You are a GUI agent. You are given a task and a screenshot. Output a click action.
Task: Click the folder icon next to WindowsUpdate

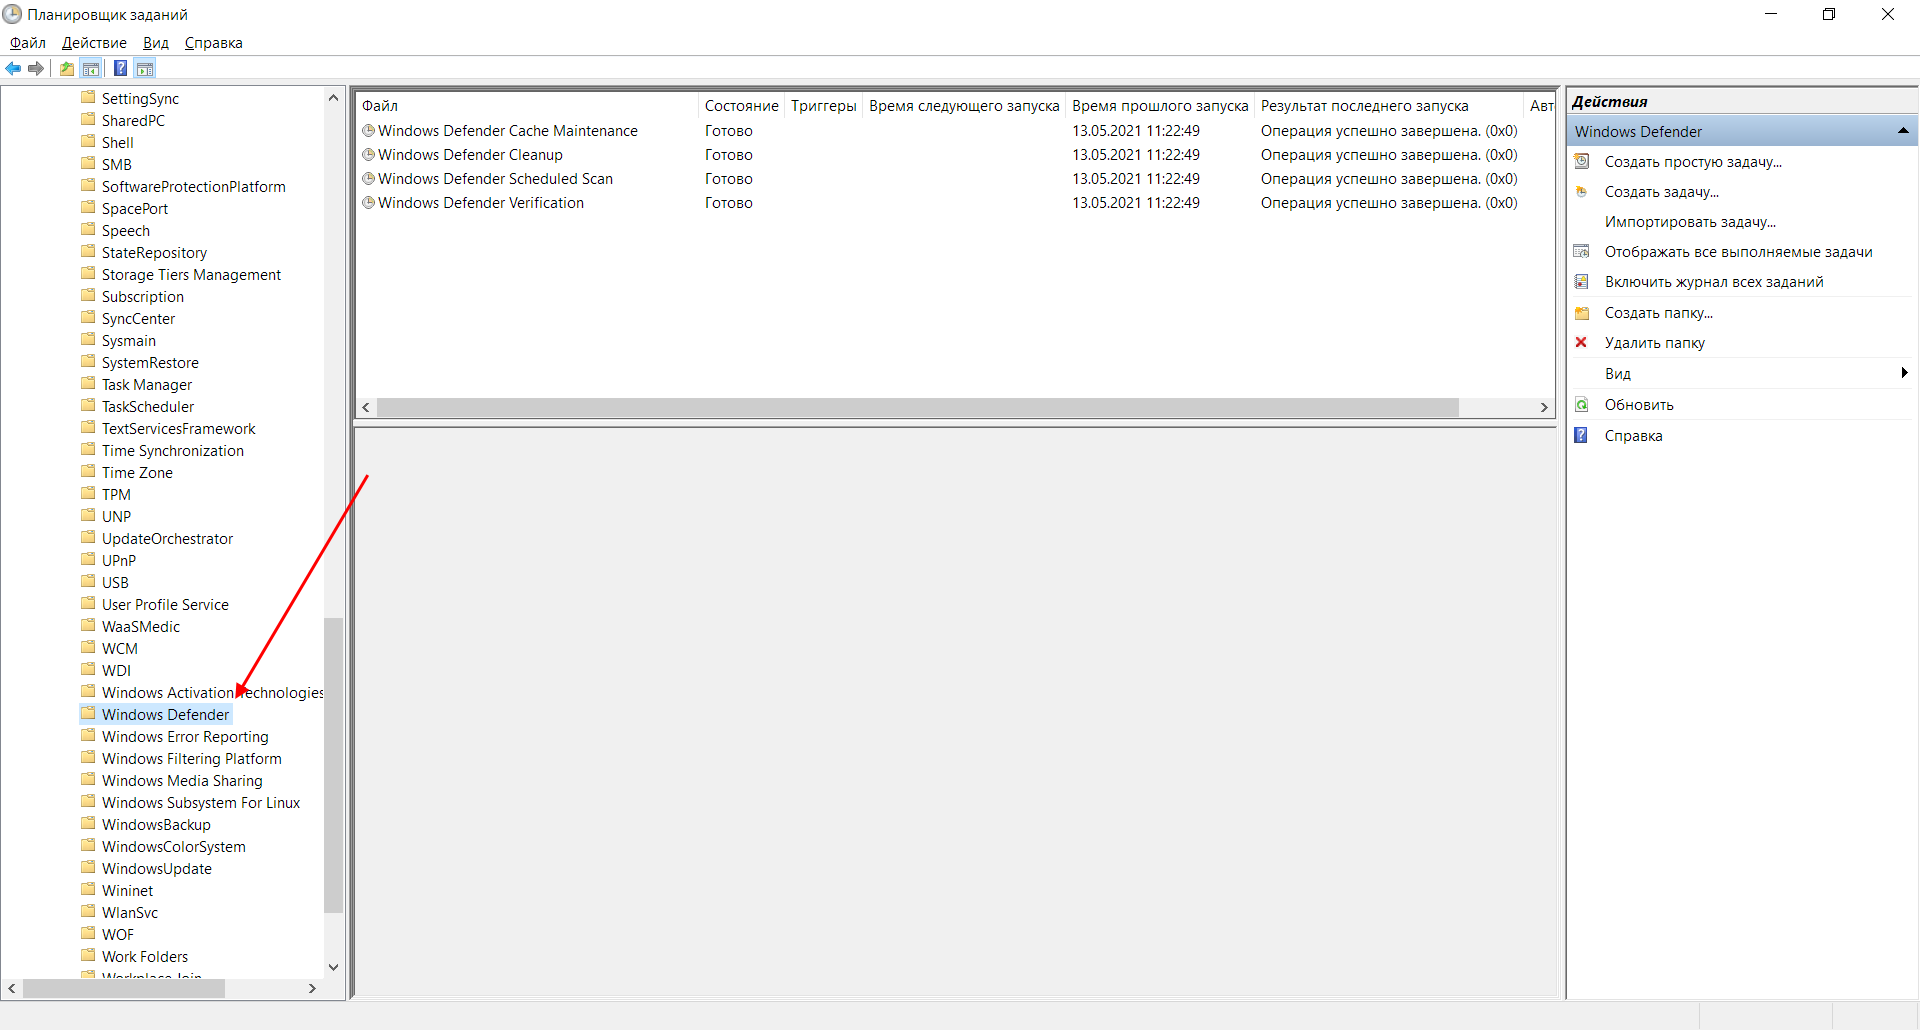(x=89, y=868)
